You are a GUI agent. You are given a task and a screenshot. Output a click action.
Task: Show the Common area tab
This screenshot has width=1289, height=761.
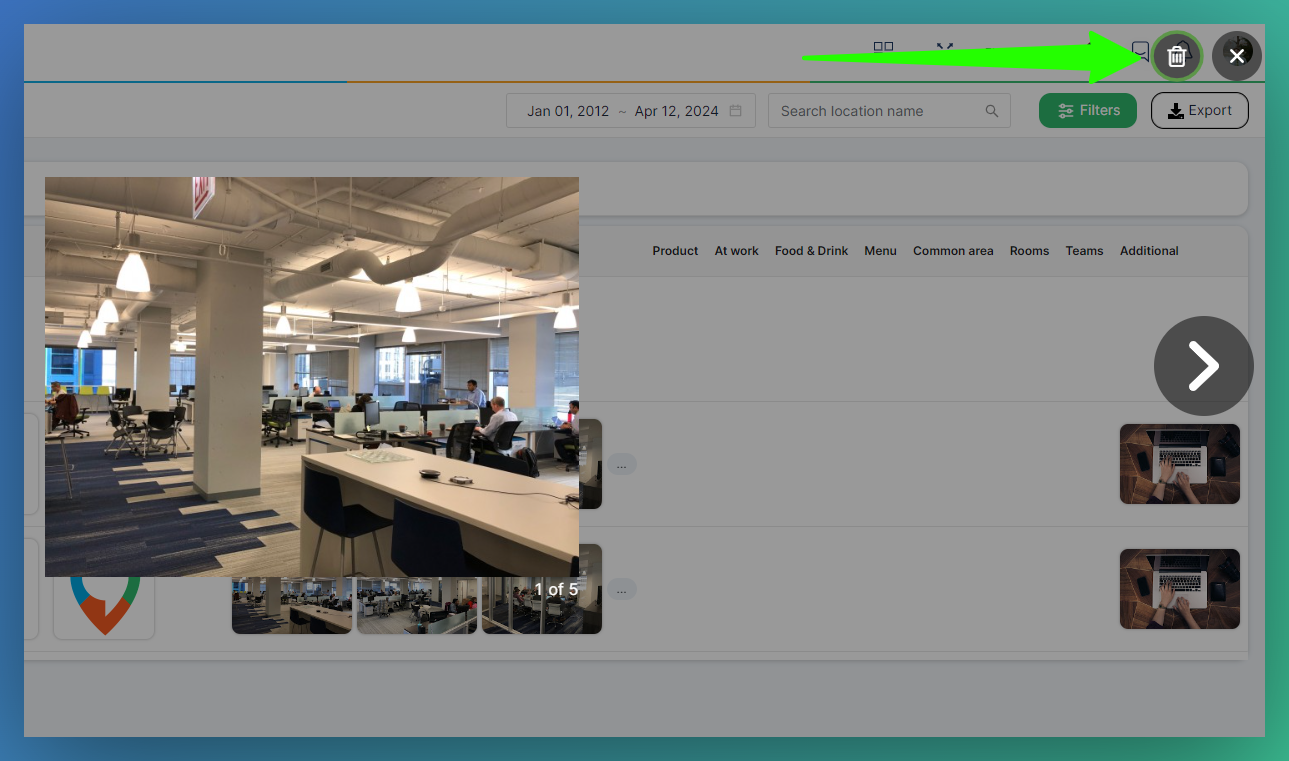(953, 251)
